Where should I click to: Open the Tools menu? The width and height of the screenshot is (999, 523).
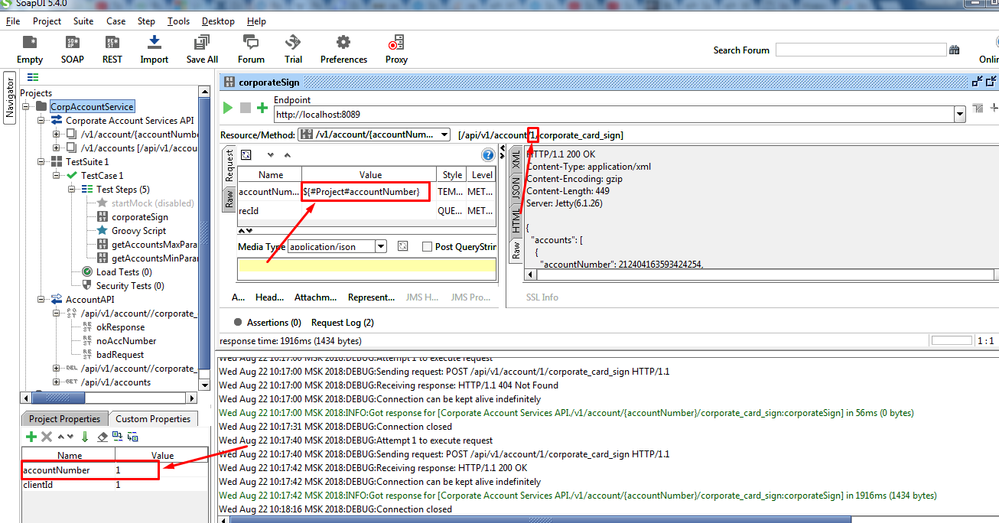point(179,21)
